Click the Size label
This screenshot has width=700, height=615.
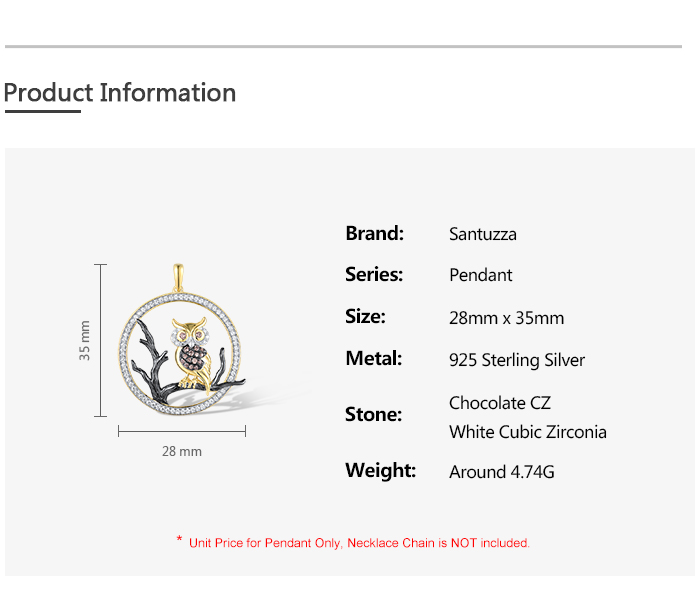click(x=366, y=317)
